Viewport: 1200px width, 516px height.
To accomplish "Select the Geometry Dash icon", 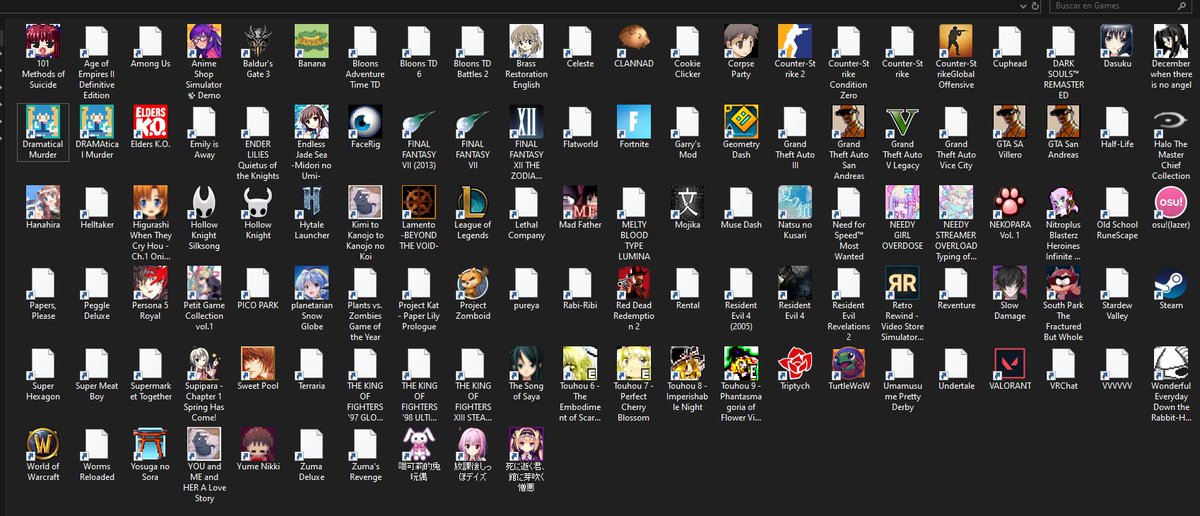I will point(741,121).
